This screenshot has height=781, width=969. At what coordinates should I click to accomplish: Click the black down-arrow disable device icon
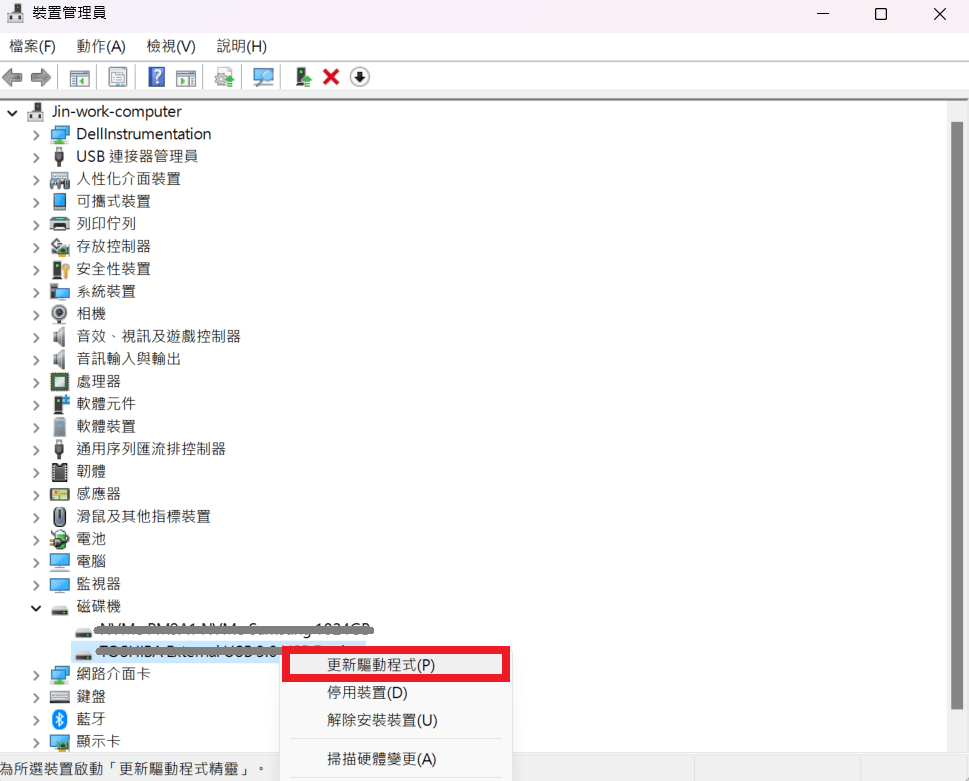tap(359, 77)
